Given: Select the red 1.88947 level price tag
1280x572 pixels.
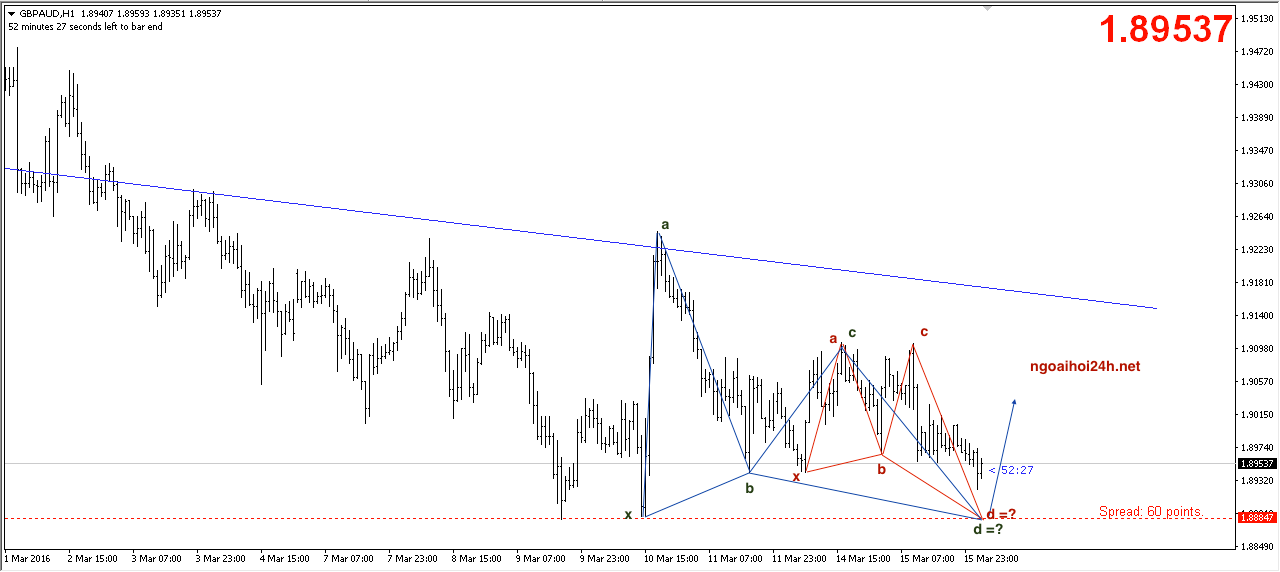Looking at the screenshot, I should [1256, 517].
